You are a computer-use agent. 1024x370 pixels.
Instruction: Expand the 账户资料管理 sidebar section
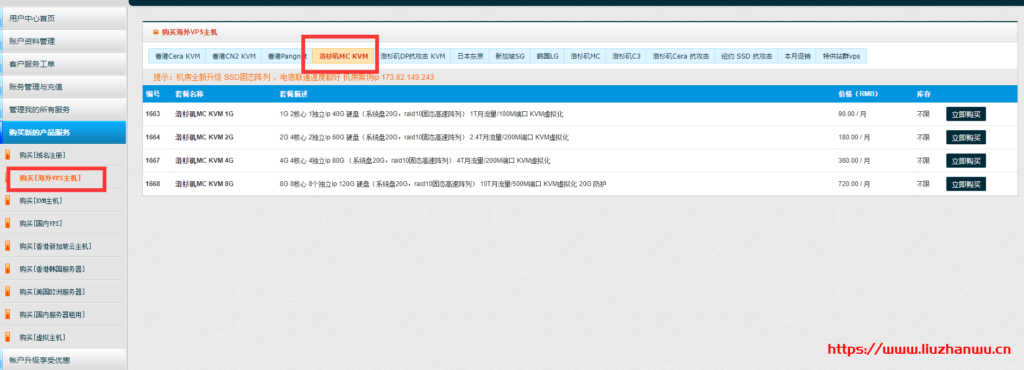click(x=63, y=41)
